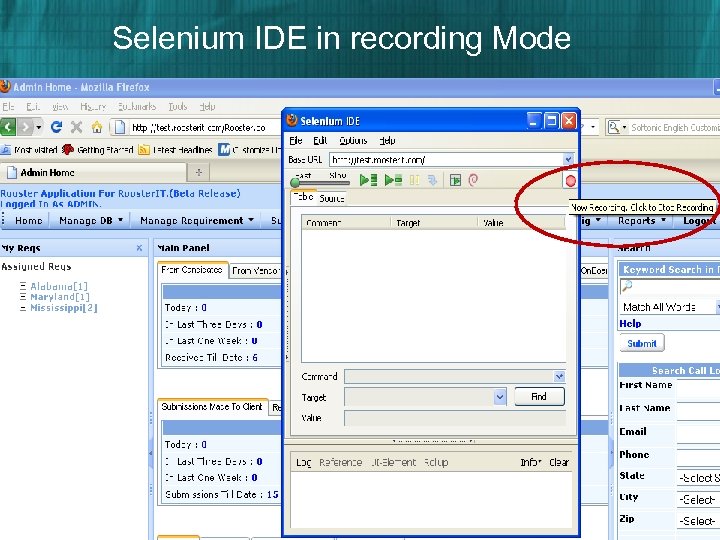Stop recording with the red record button
Screen dimensions: 720x540
coord(570,181)
